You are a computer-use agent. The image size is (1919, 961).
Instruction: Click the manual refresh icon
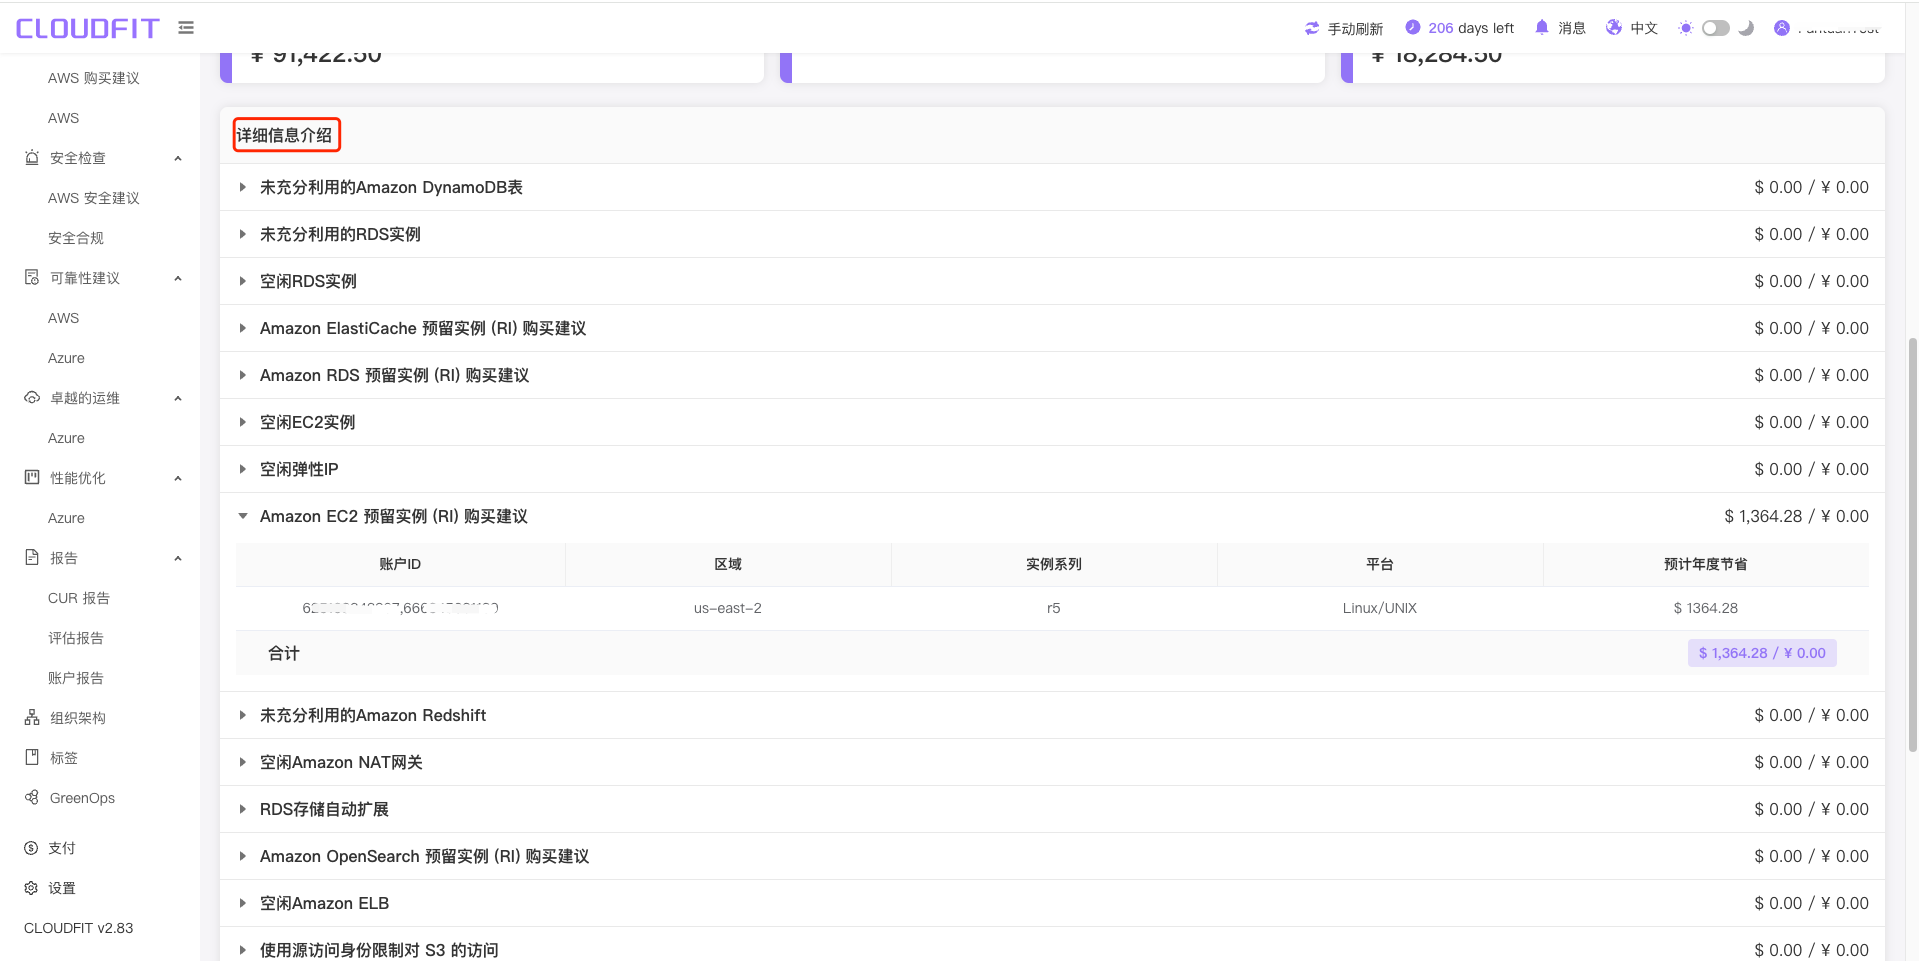(x=1312, y=28)
